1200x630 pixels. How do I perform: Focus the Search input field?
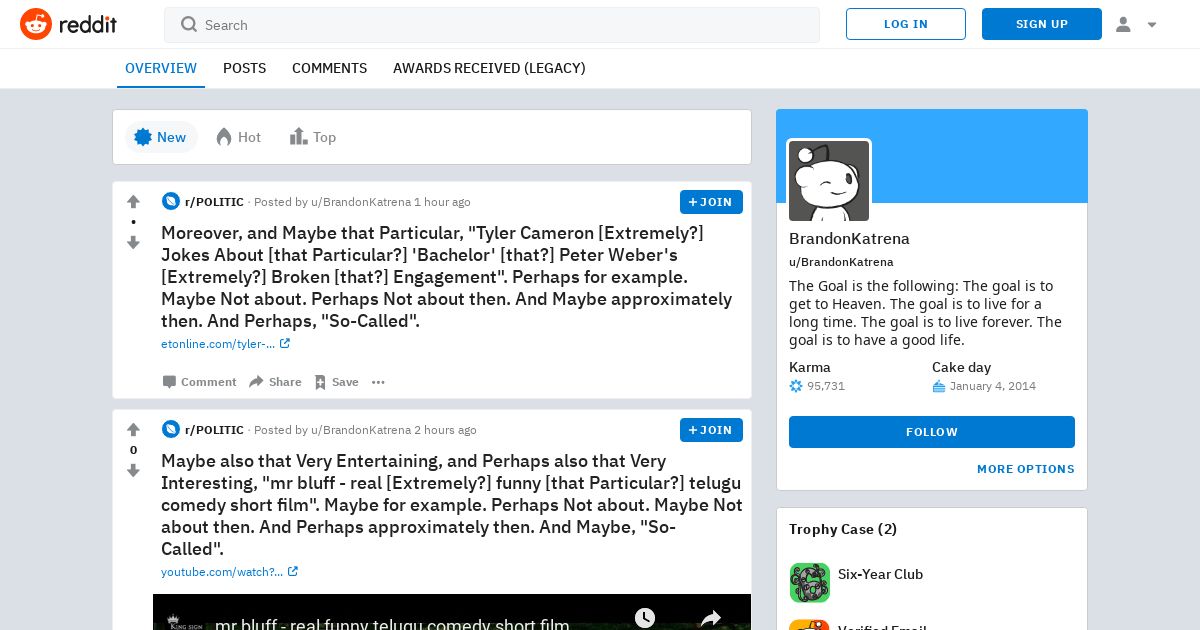coord(492,25)
